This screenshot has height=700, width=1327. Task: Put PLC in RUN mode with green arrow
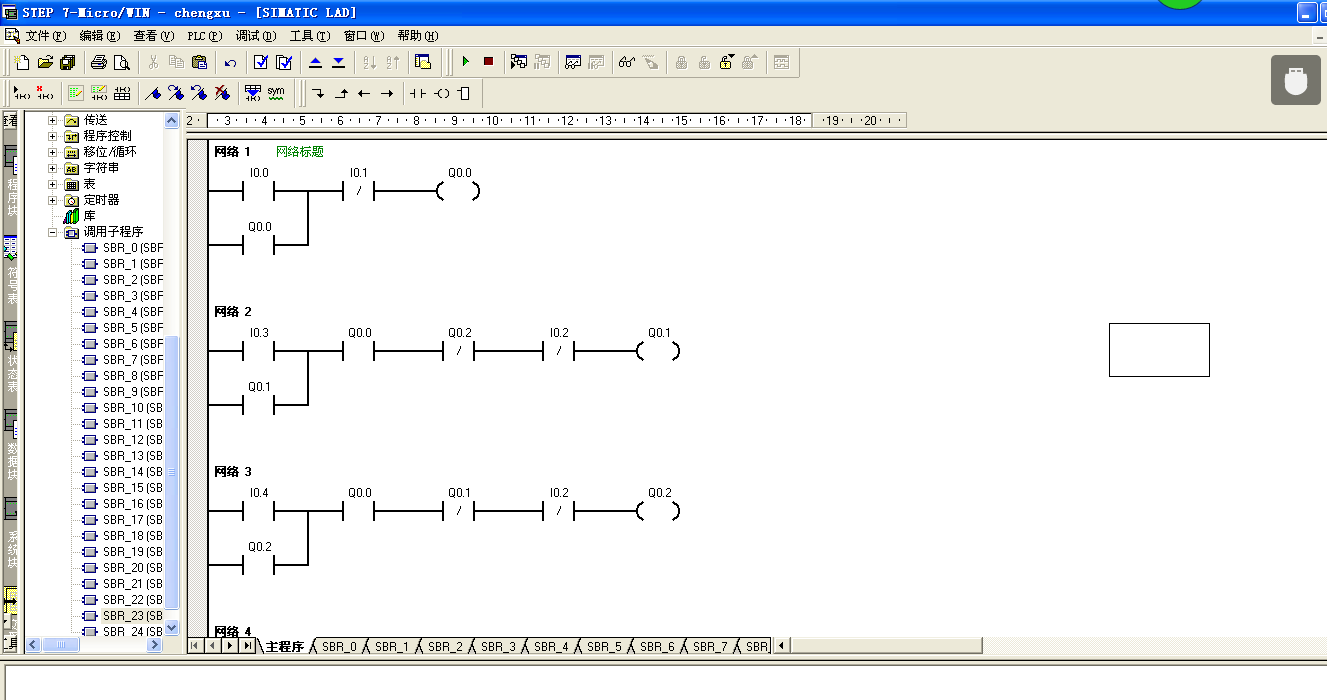point(465,62)
